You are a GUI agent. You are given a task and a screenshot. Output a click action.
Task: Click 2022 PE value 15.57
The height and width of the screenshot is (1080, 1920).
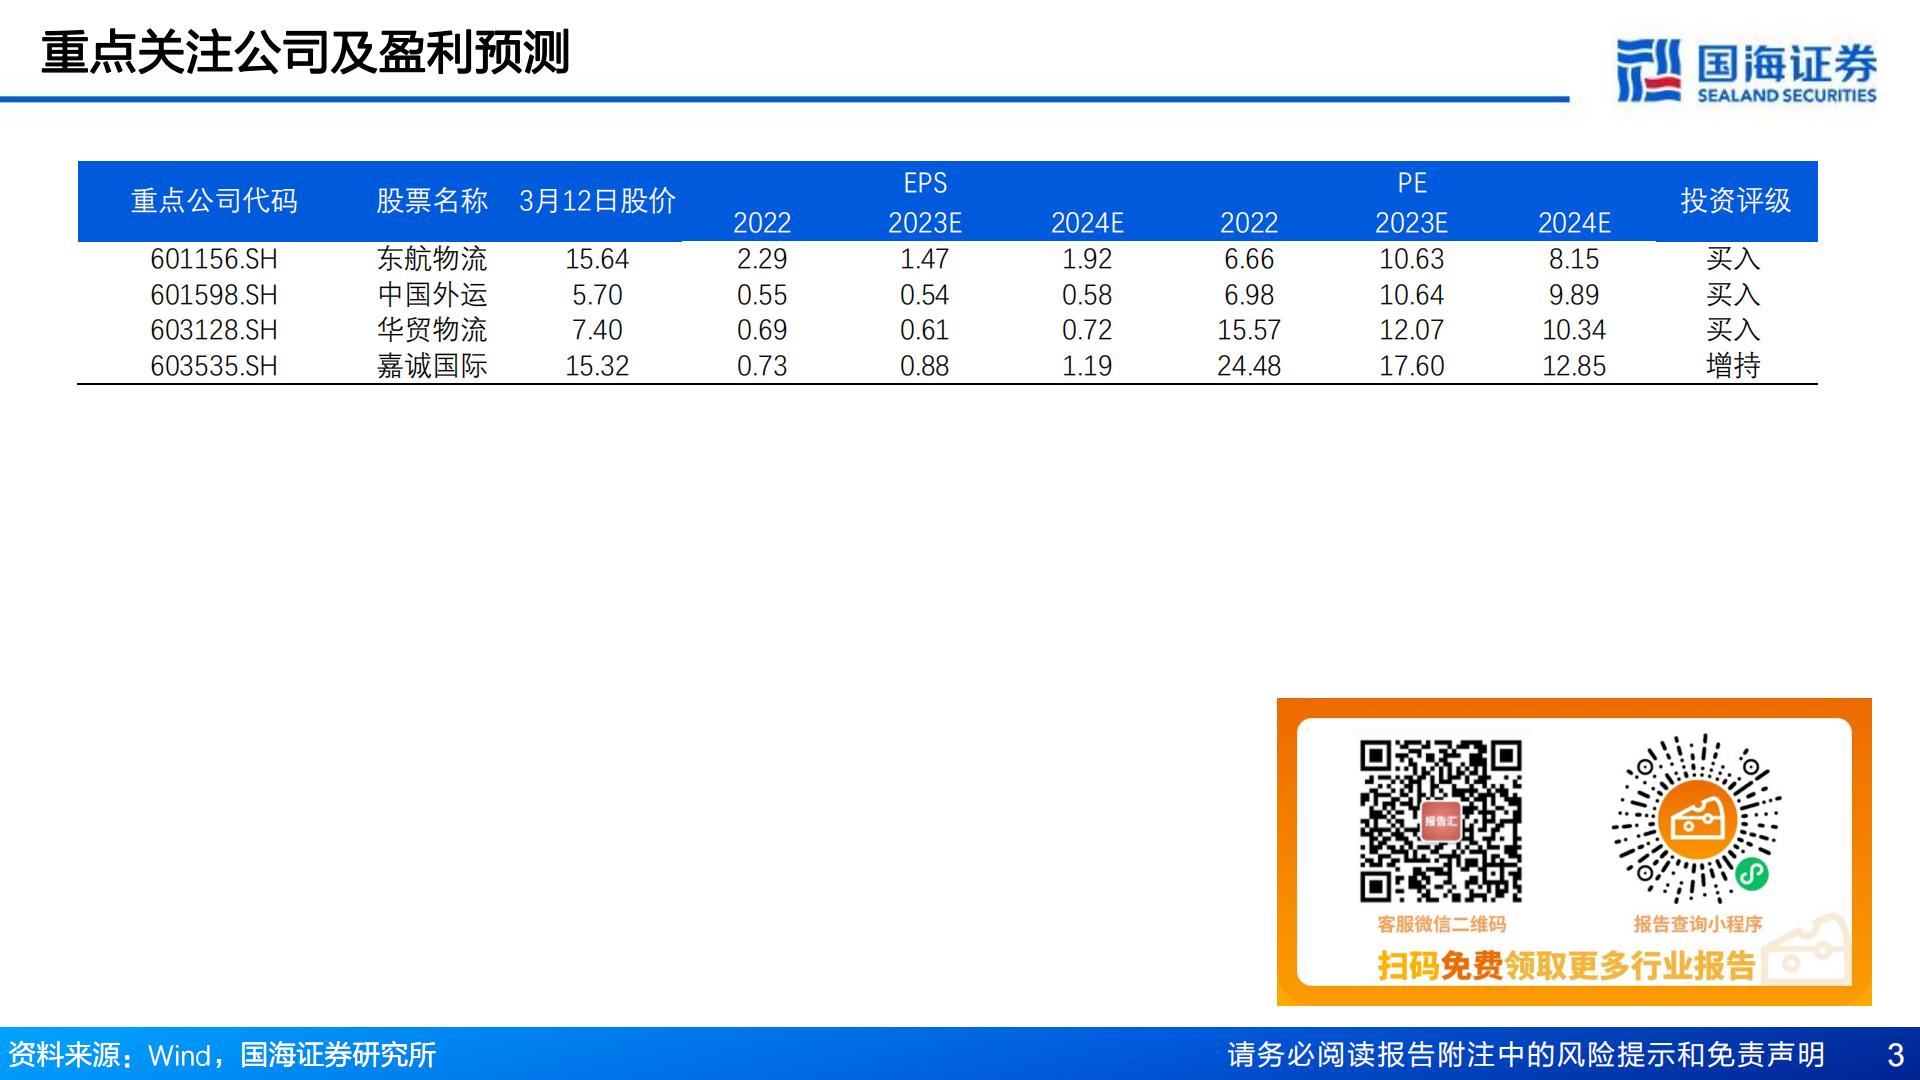(x=1249, y=330)
